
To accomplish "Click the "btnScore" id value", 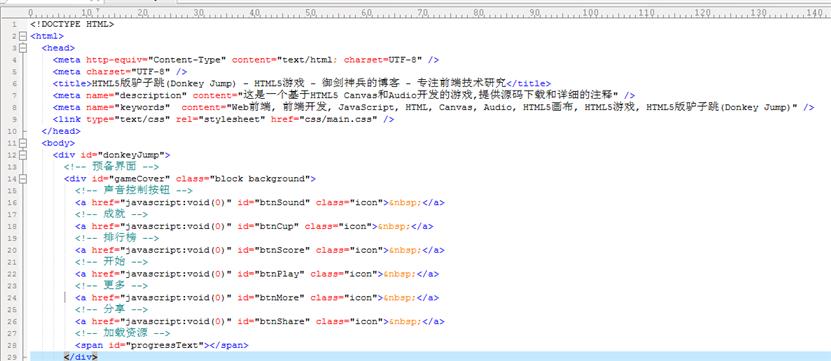I will click(283, 250).
